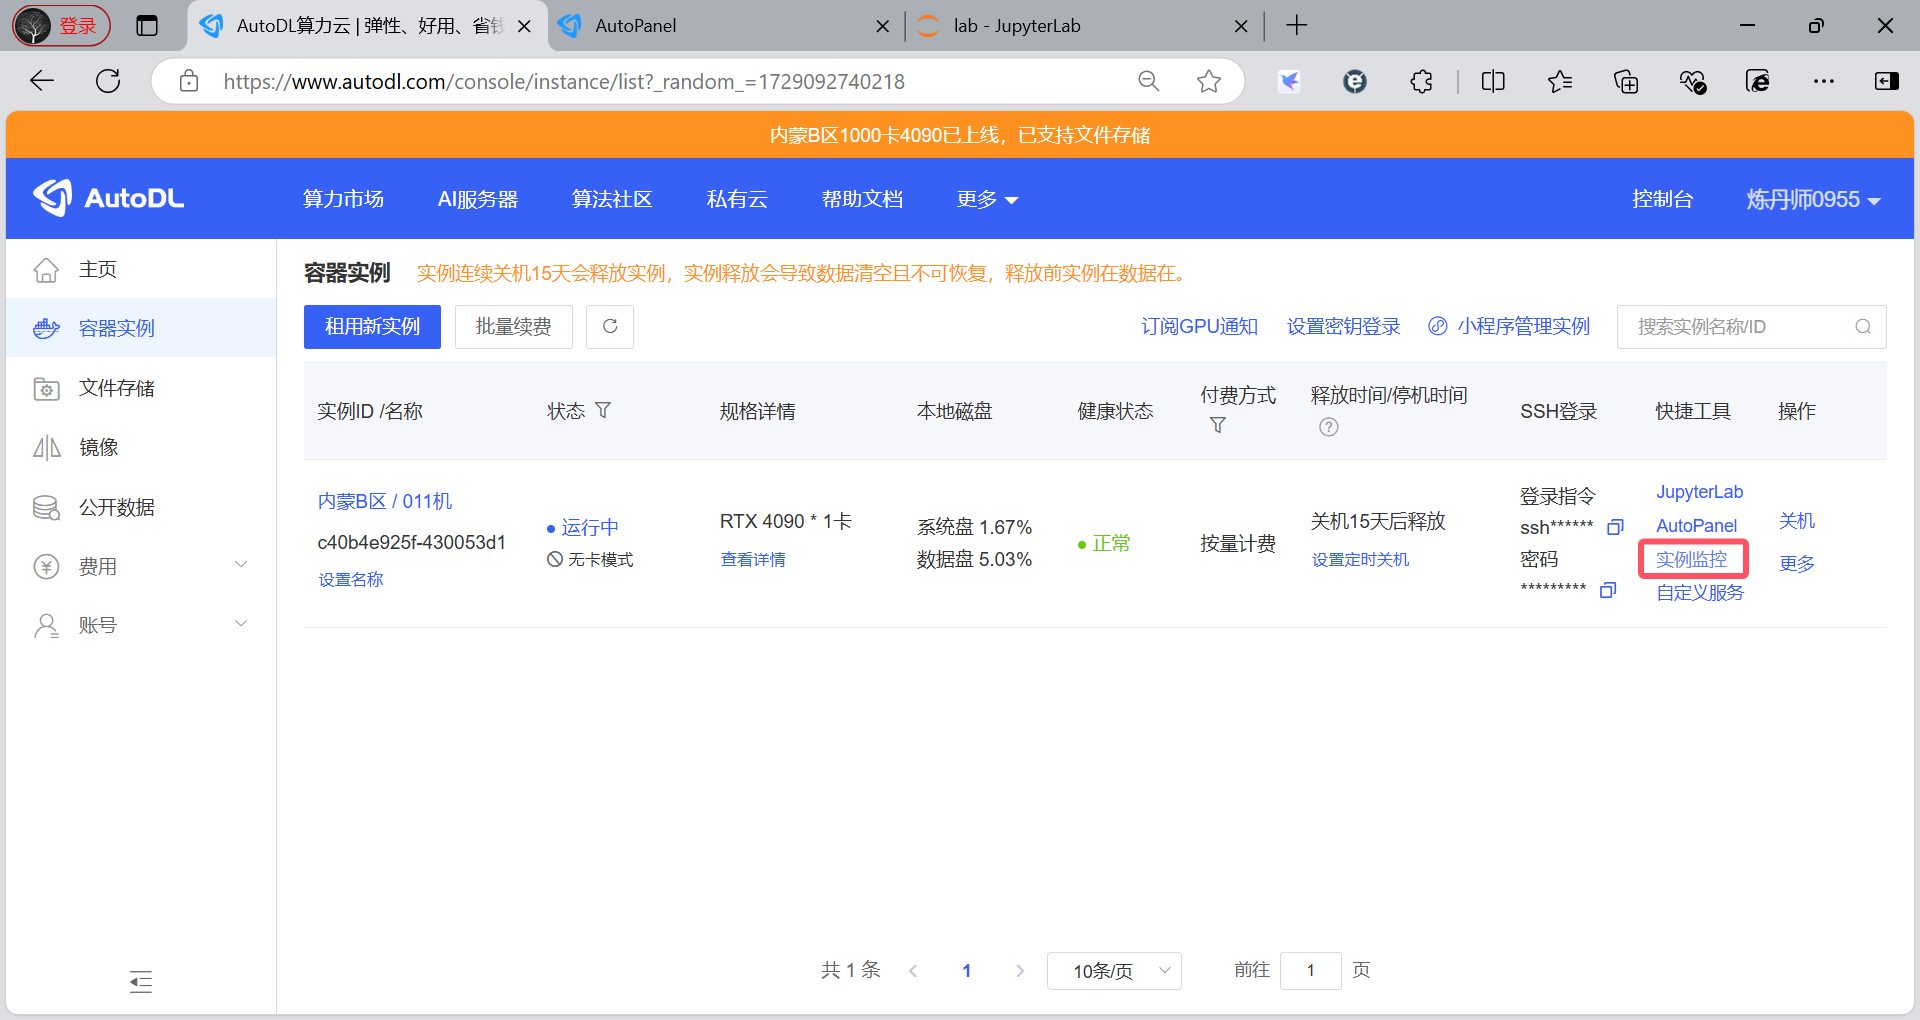Switch to the AutoPanel browser tab
Screen dimensions: 1920x1020
726,26
